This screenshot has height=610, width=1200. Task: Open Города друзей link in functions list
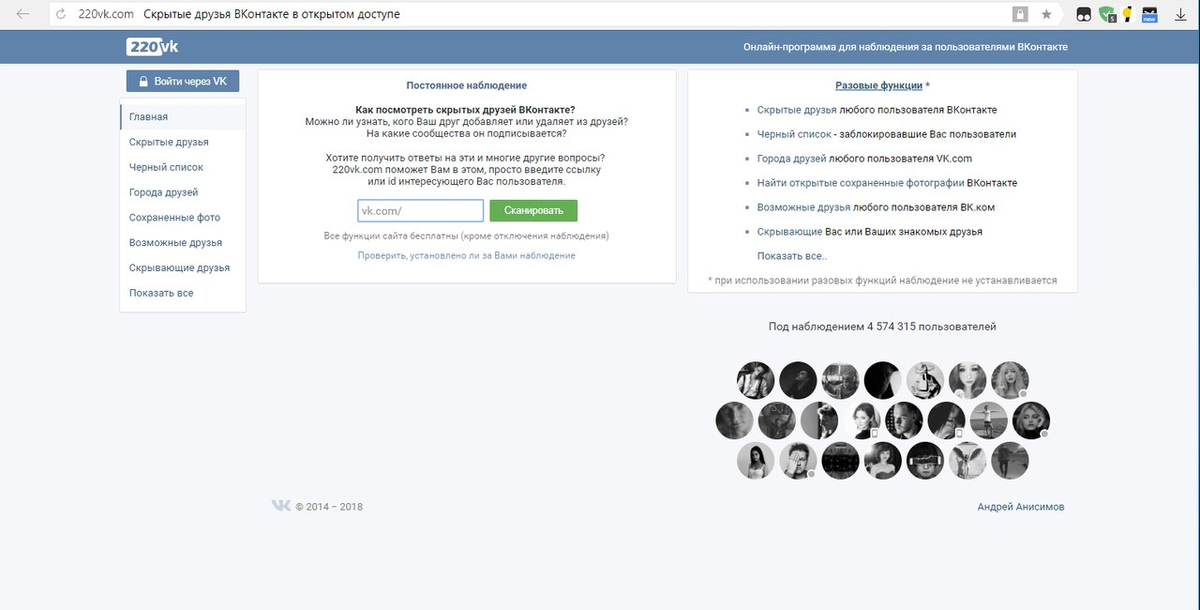(791, 158)
